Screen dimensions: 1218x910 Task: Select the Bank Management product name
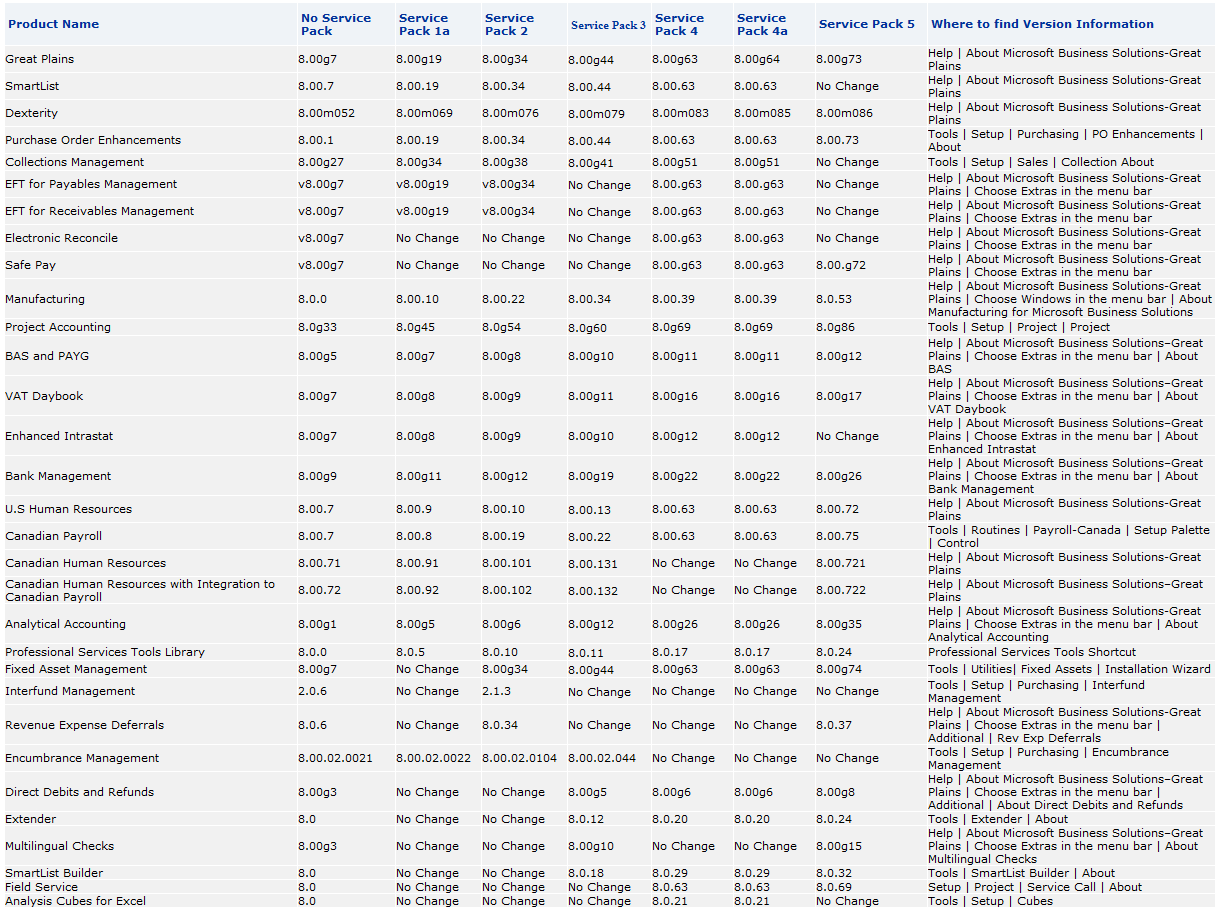point(58,477)
